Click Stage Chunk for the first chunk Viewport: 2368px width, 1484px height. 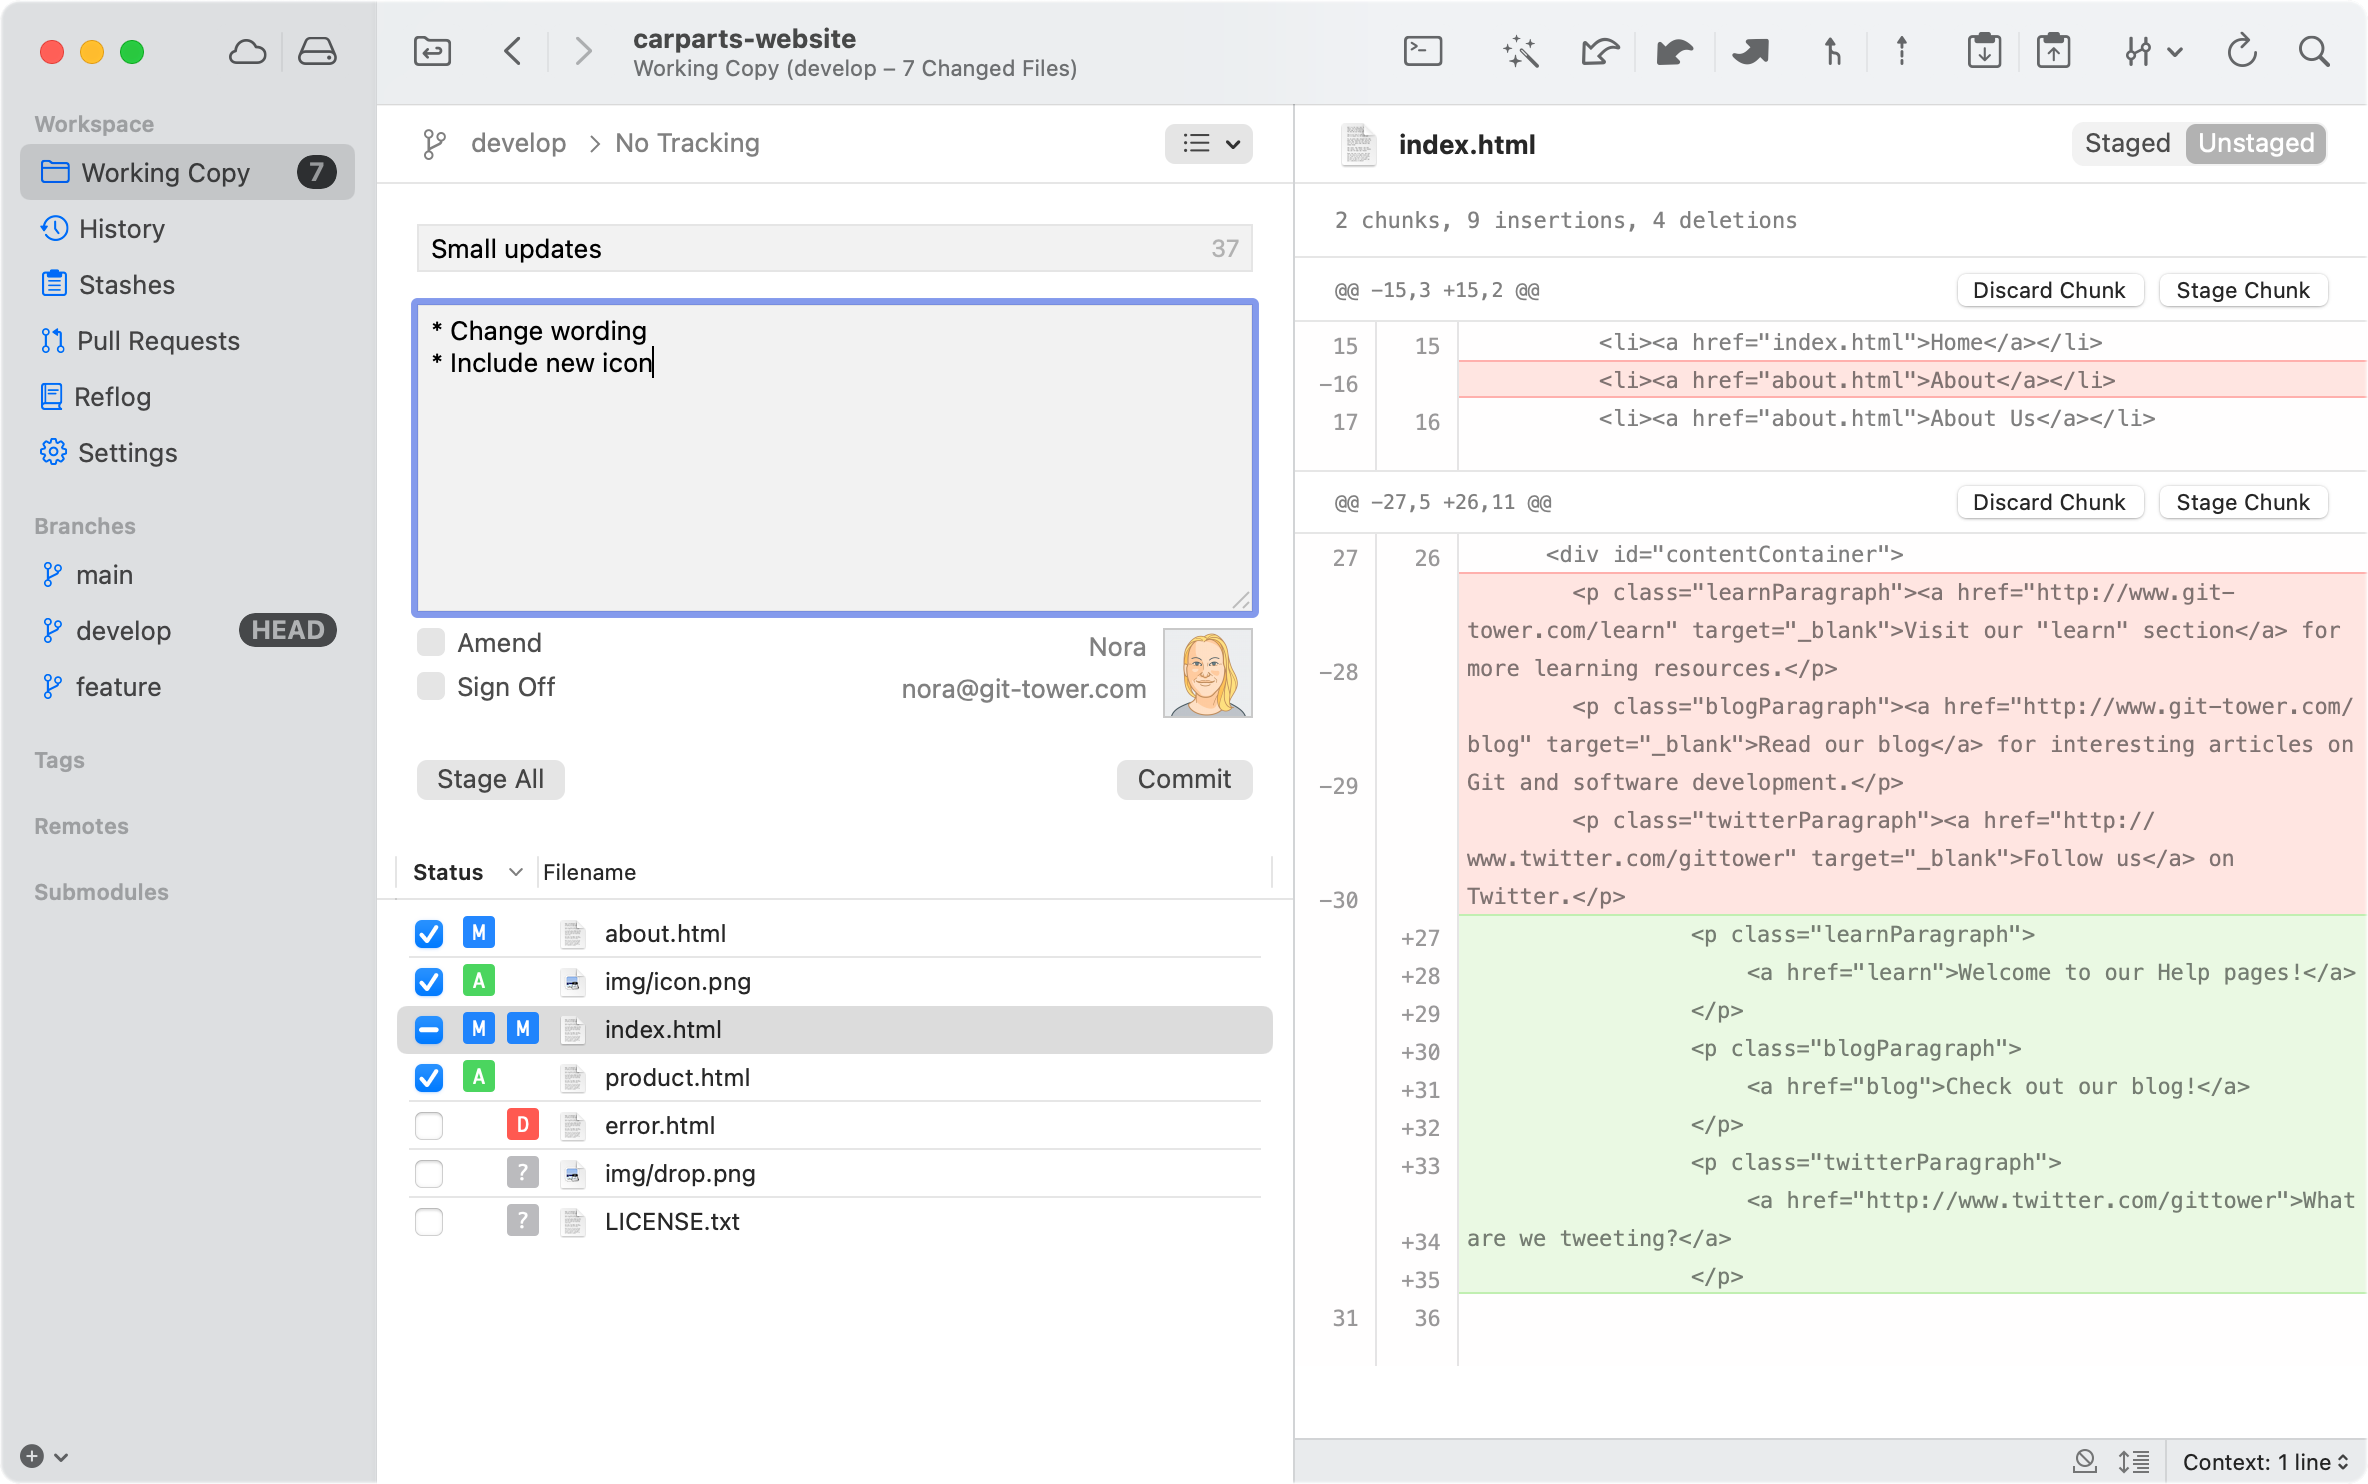coord(2242,291)
